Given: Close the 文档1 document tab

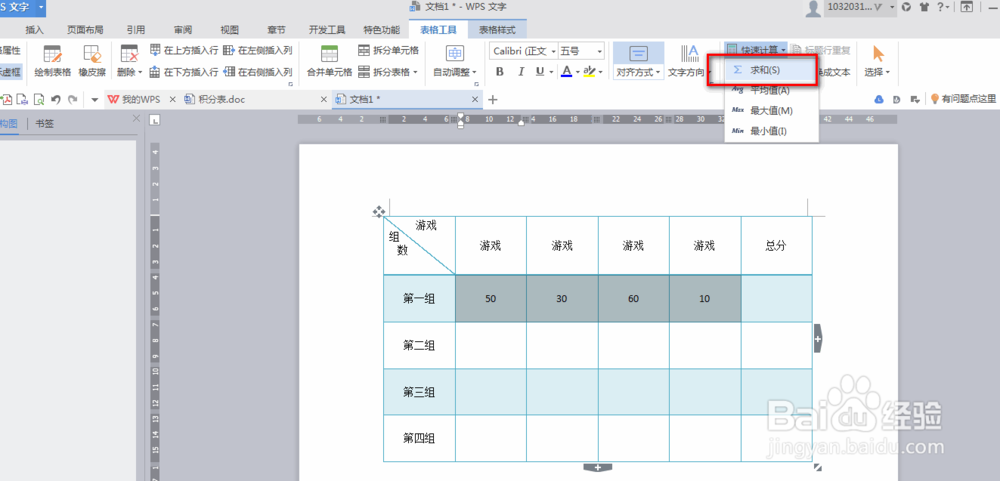Looking at the screenshot, I should point(474,100).
